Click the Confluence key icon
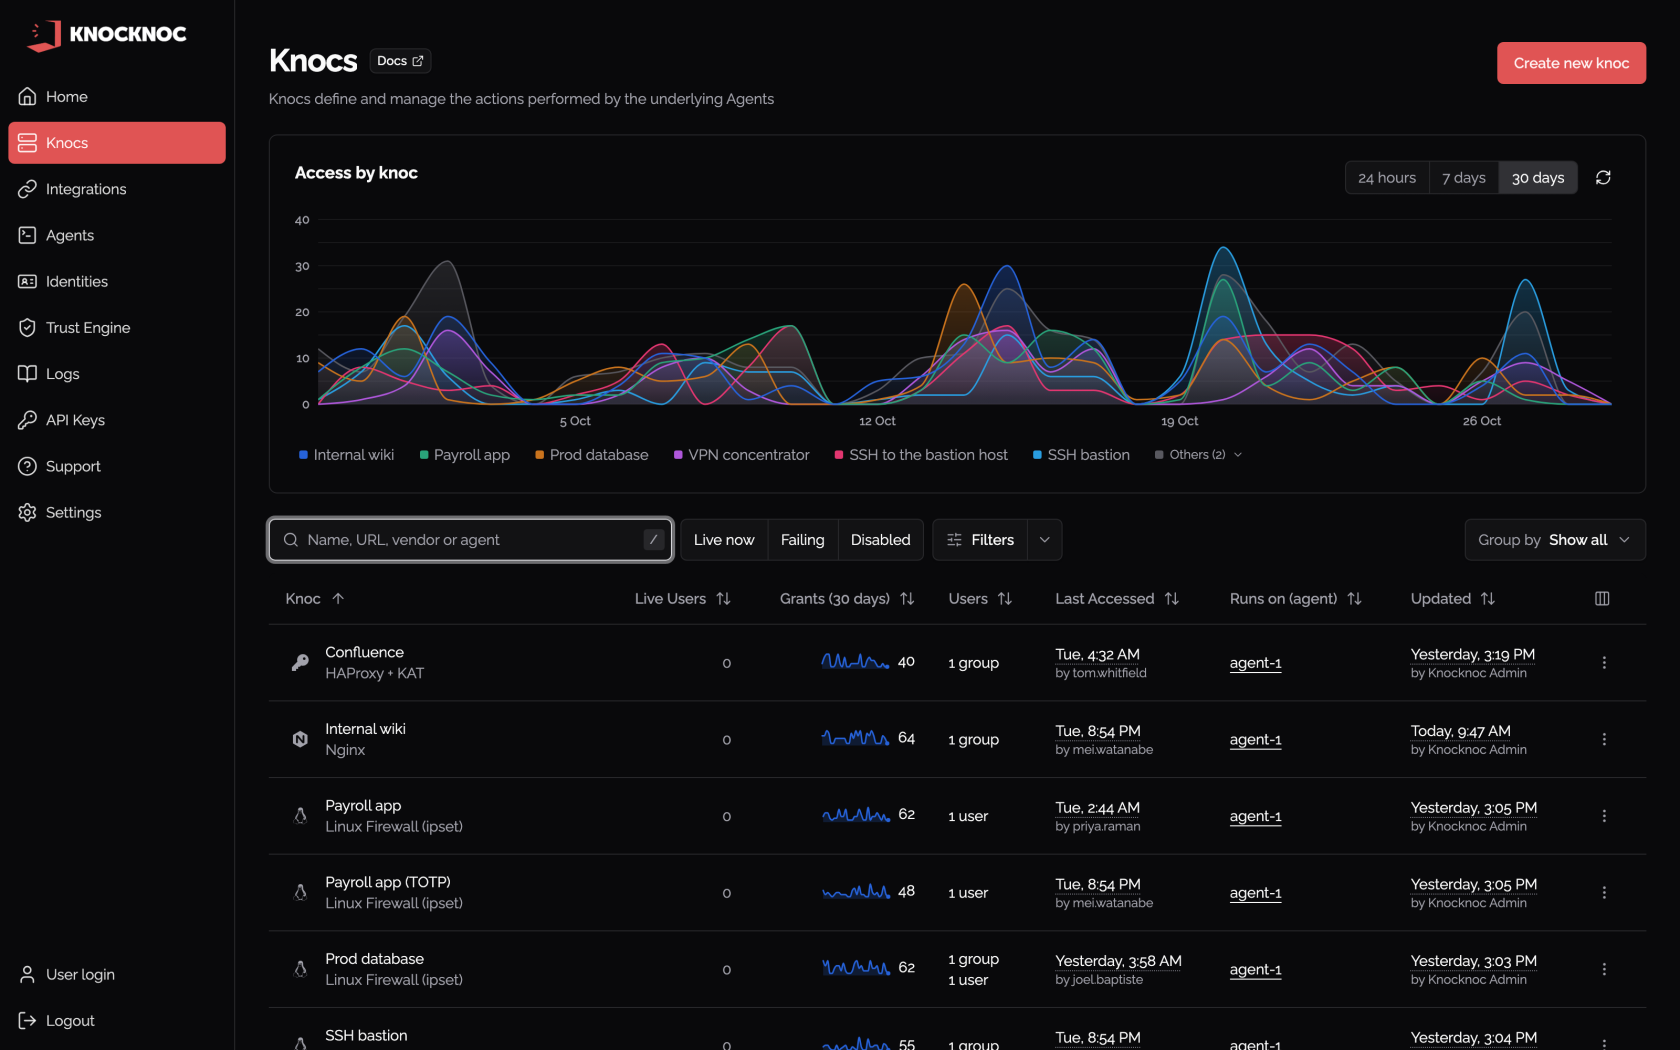This screenshot has width=1680, height=1050. coord(300,662)
